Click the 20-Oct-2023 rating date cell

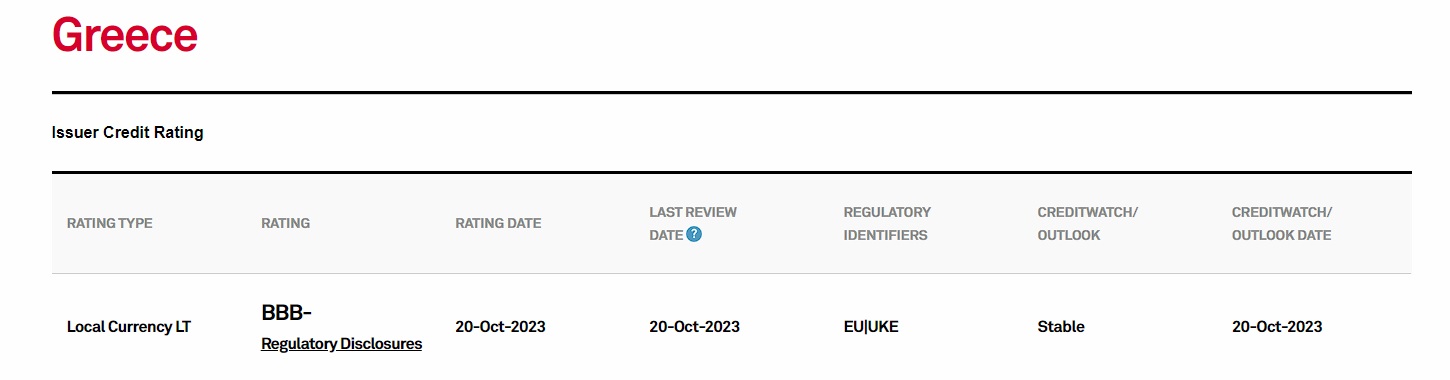[x=500, y=327]
